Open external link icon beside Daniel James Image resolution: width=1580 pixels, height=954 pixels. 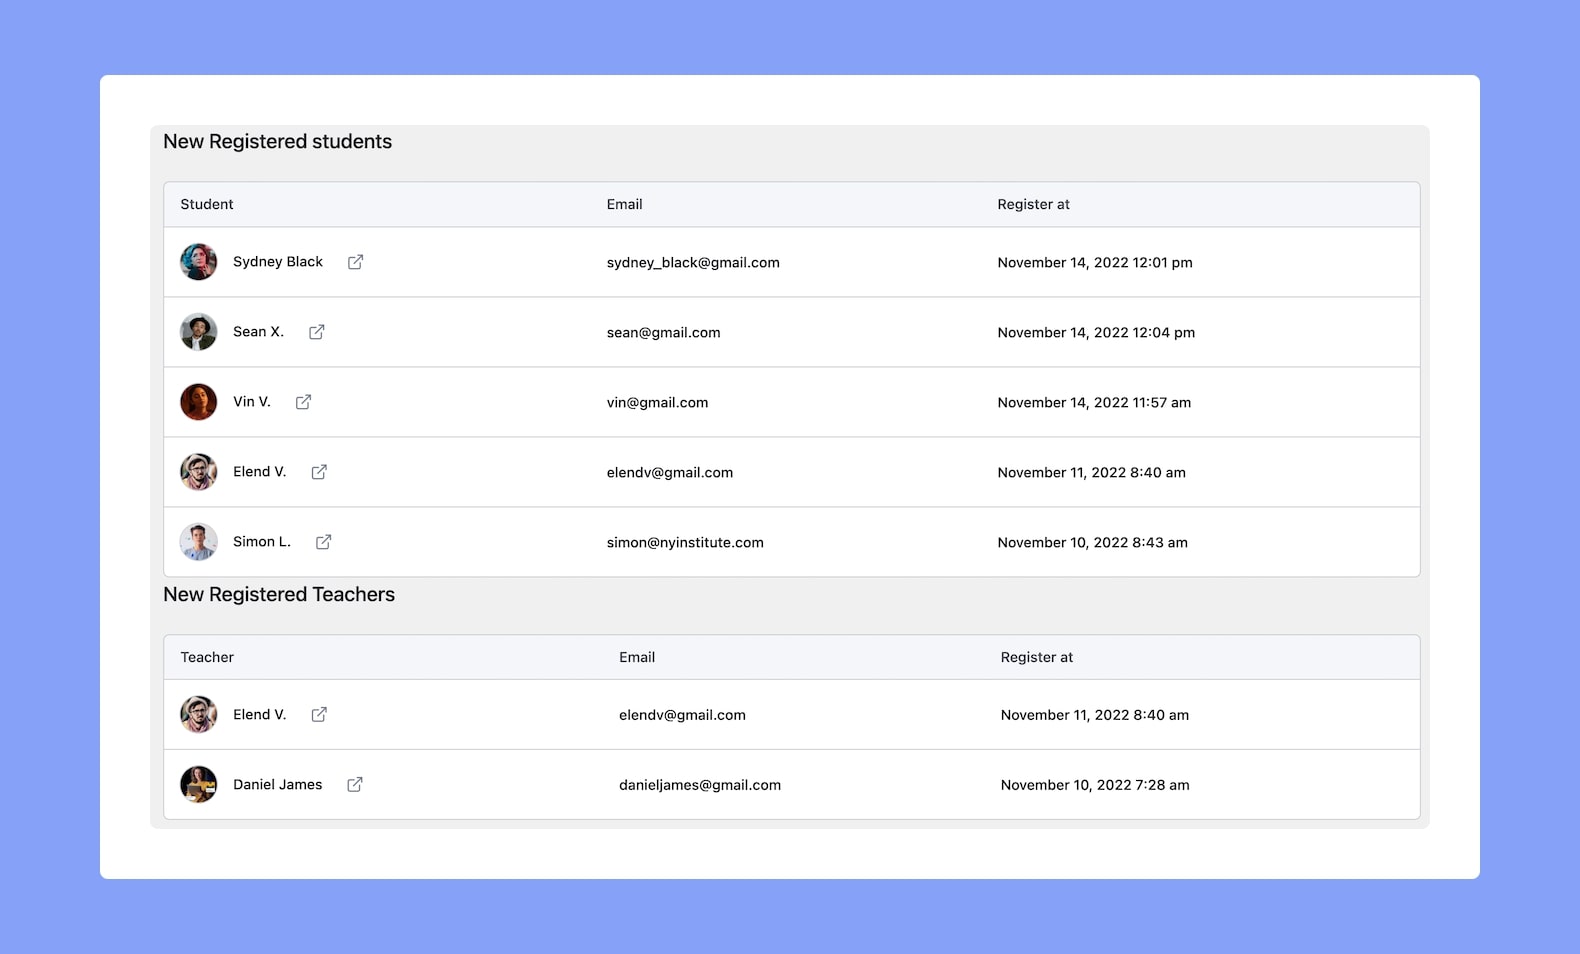pyautogui.click(x=354, y=785)
